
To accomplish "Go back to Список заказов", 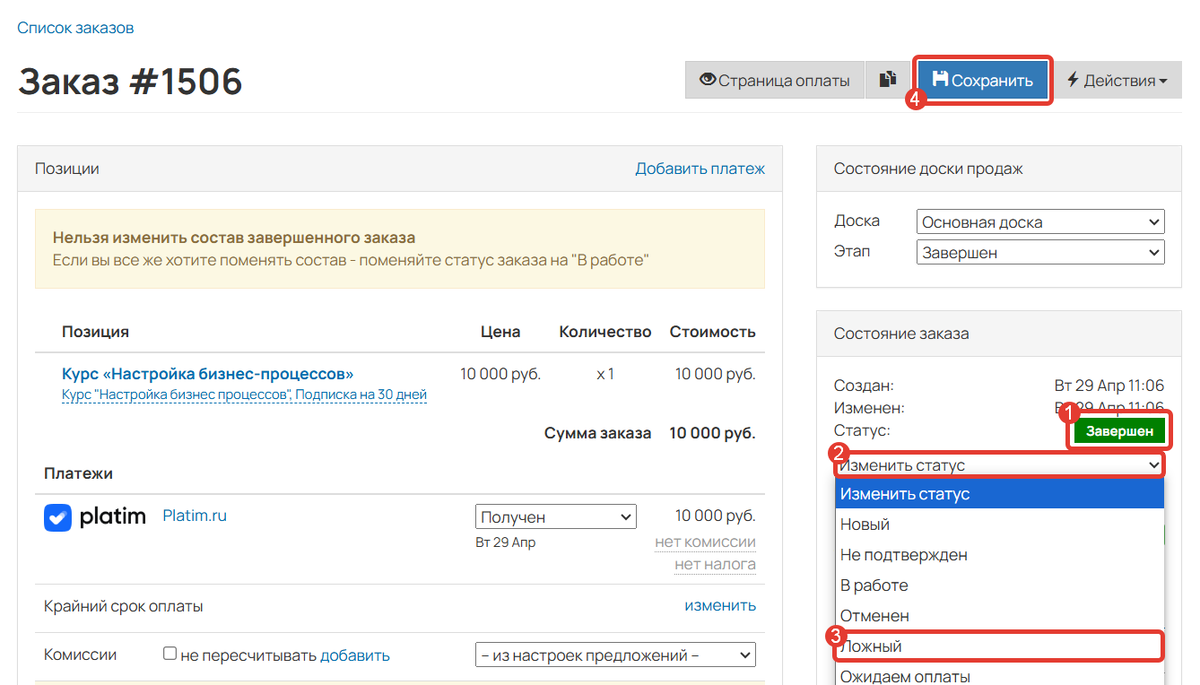I will [75, 28].
